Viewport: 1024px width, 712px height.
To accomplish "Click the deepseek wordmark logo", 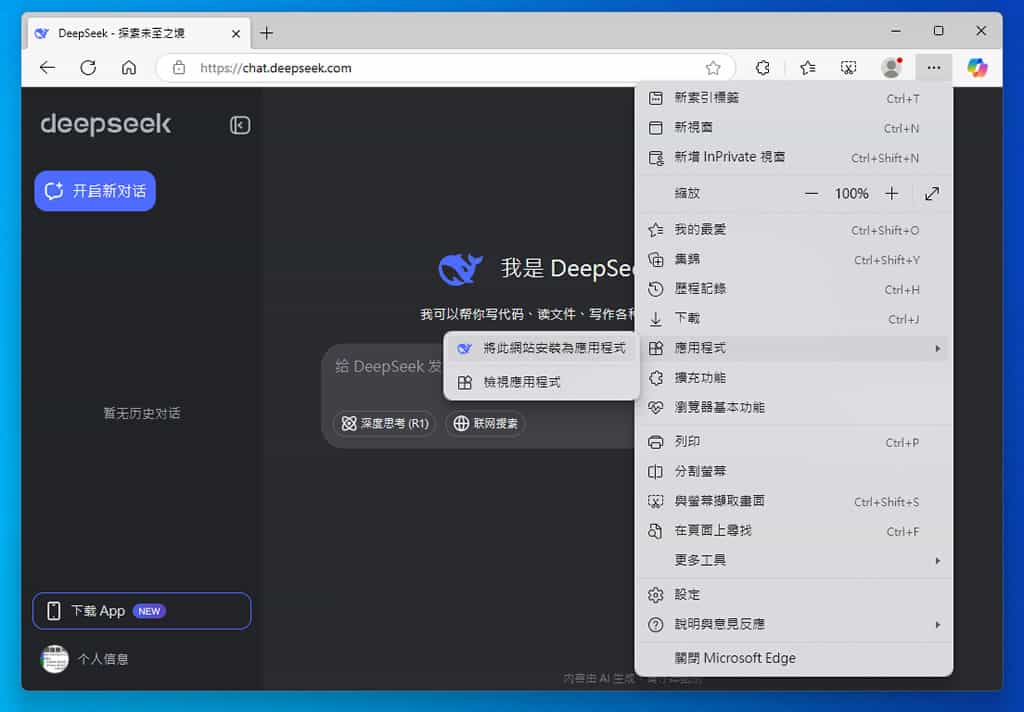I will point(106,123).
